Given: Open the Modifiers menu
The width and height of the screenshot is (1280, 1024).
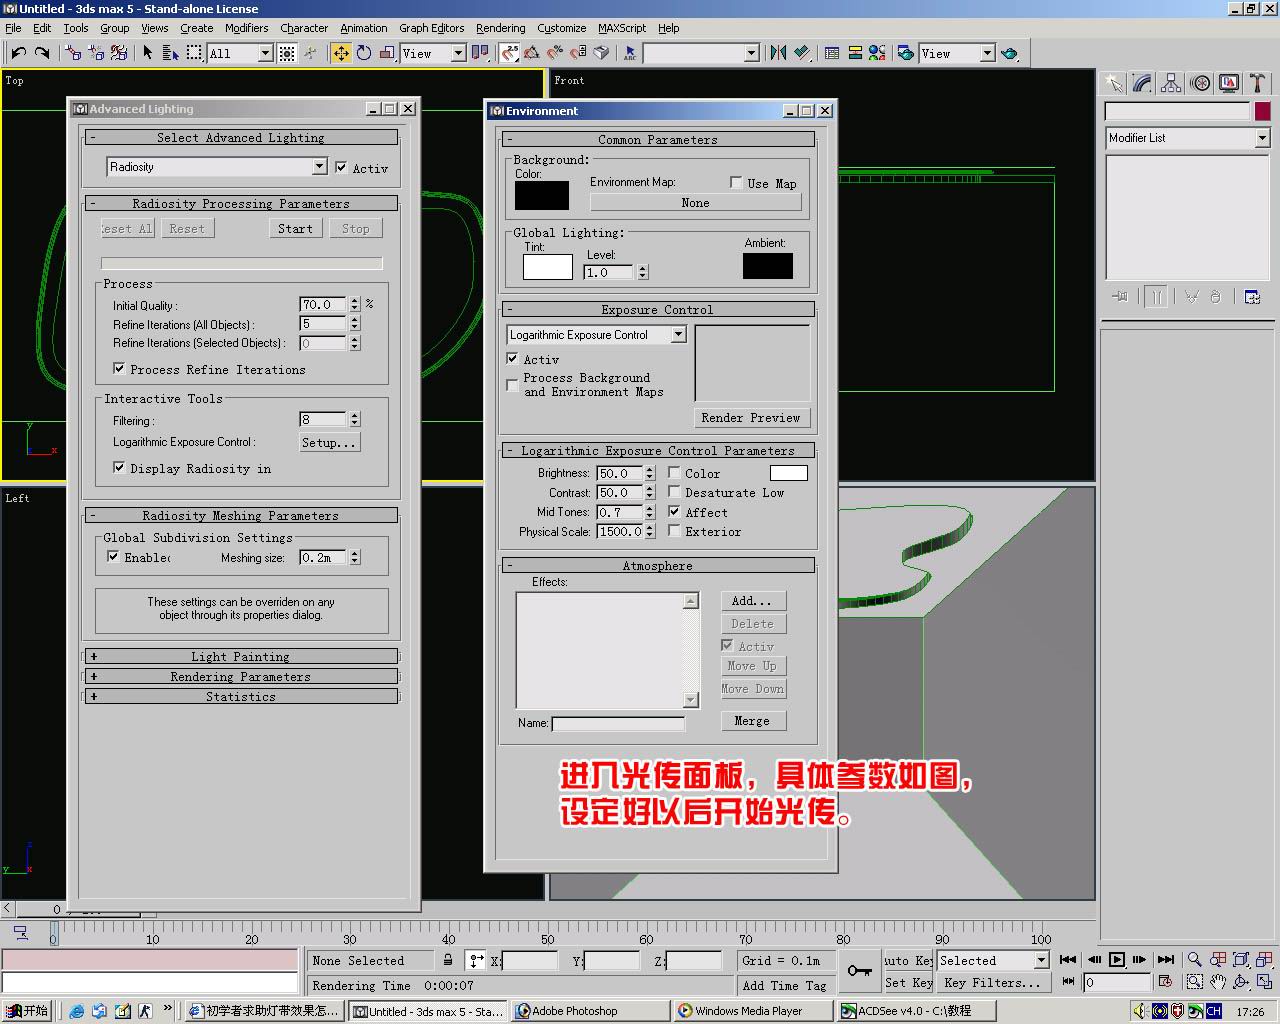Looking at the screenshot, I should click(x=246, y=28).
